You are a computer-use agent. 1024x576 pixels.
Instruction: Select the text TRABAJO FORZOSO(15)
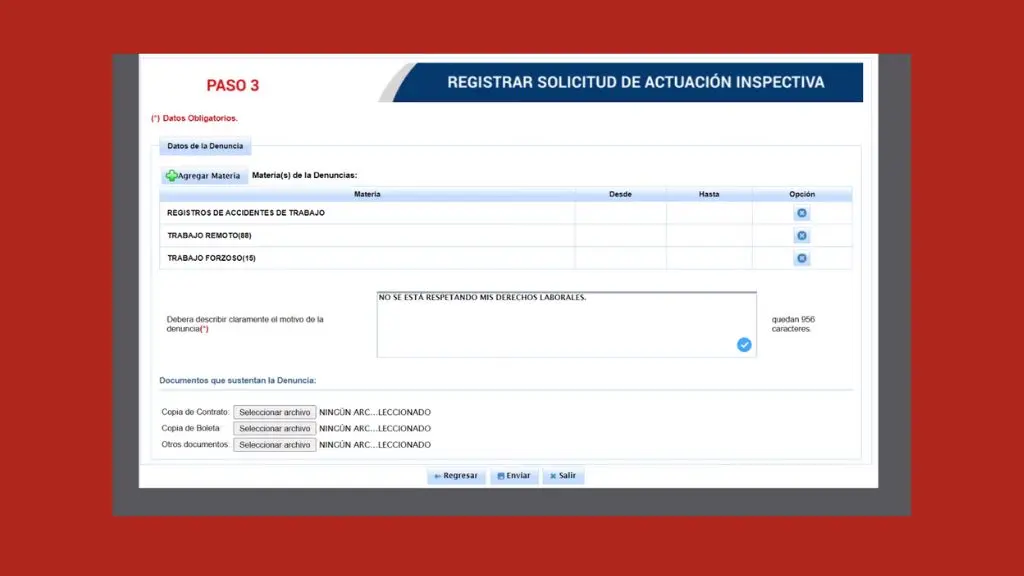211,259
